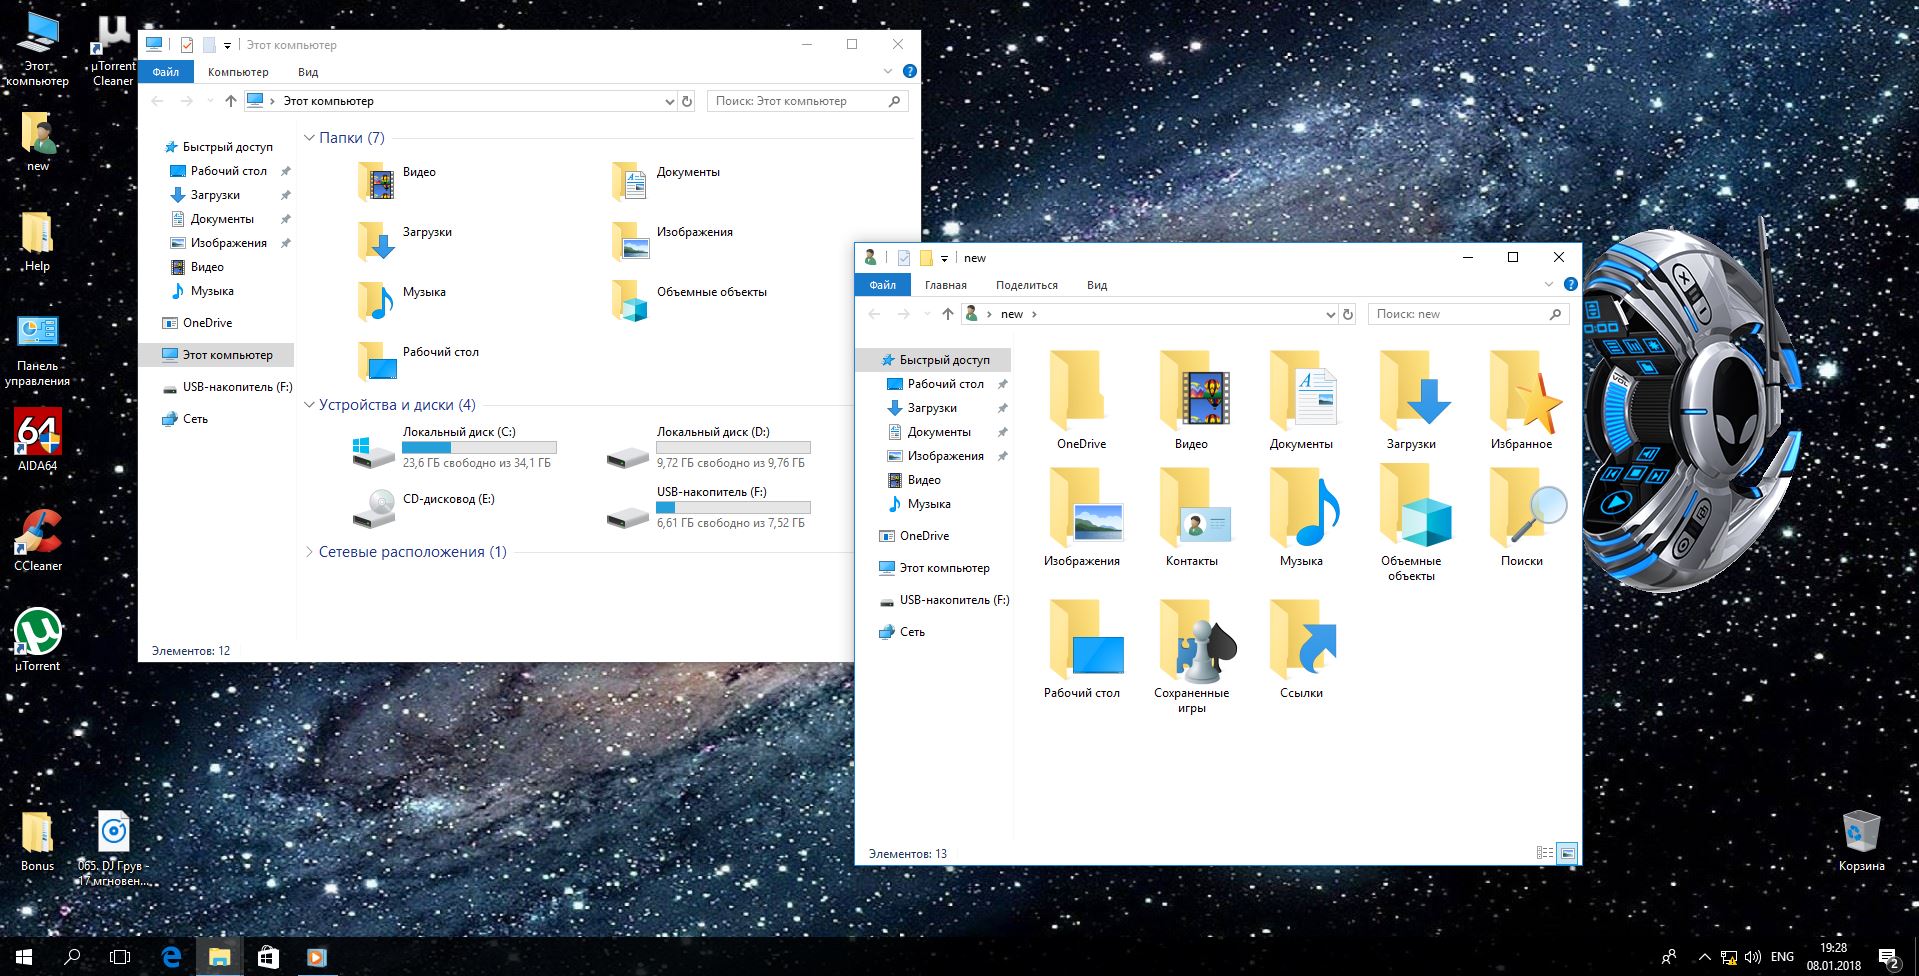1919x976 pixels.
Task: Click the search field in Этот компьютер window
Action: (808, 101)
